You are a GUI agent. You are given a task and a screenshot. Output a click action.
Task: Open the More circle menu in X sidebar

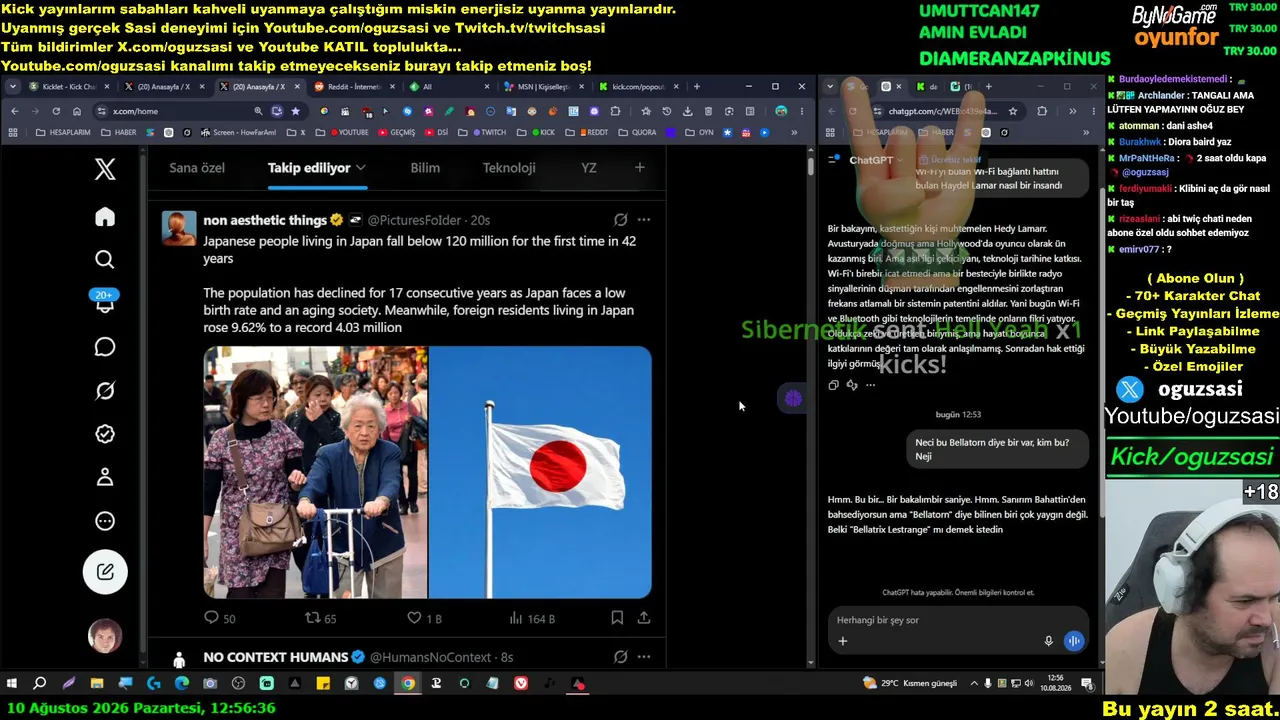point(105,521)
